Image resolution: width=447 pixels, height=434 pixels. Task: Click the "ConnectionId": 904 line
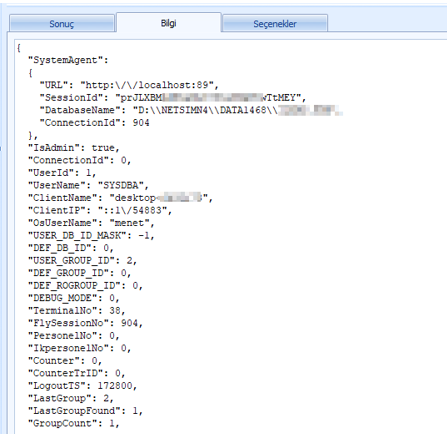[x=94, y=123]
